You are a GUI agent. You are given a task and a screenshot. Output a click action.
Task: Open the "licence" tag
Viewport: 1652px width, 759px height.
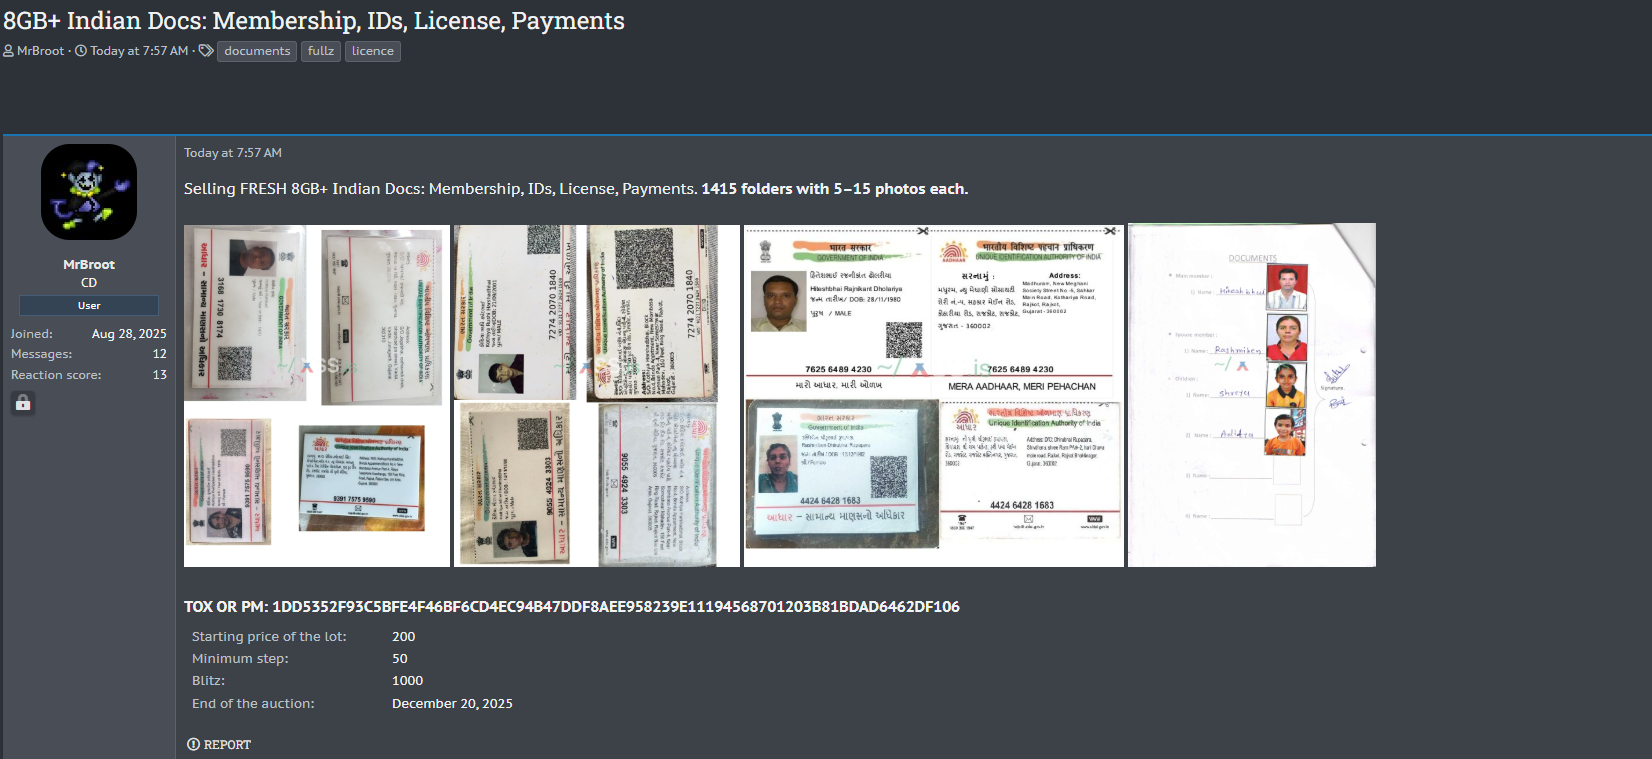373,51
